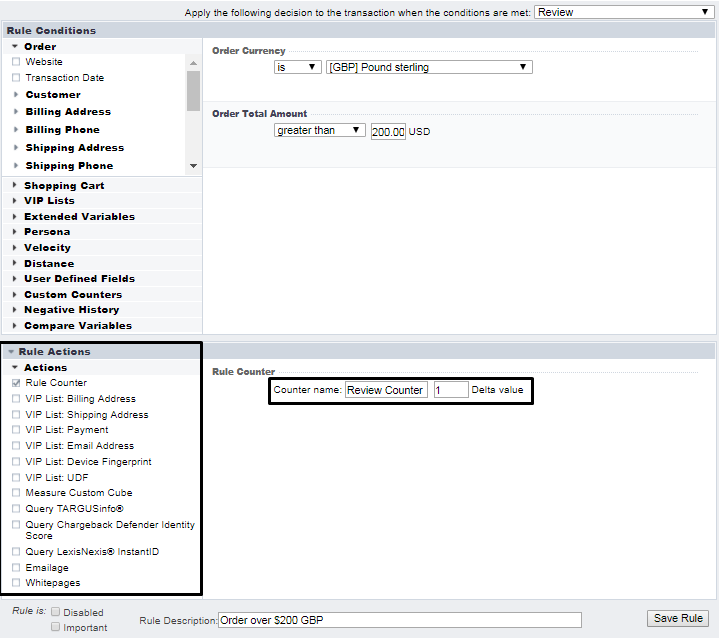Check VIP List: Device Fingerprint
This screenshot has width=719, height=638.
coord(16,461)
